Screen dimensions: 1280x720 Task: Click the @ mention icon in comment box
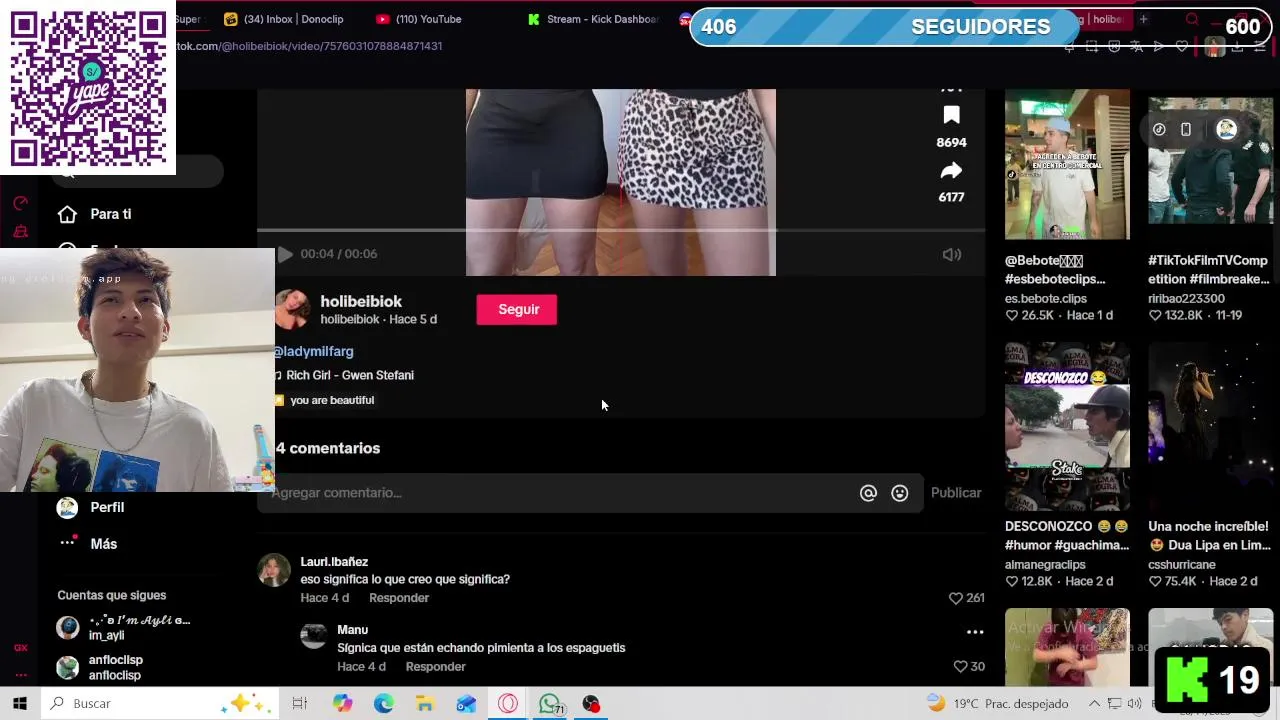[x=868, y=493]
